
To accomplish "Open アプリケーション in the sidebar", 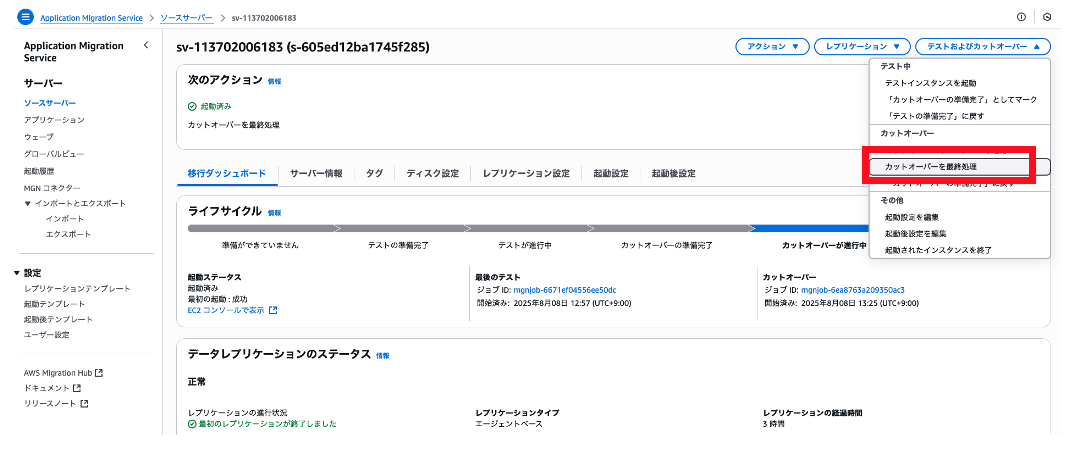I will (54, 120).
